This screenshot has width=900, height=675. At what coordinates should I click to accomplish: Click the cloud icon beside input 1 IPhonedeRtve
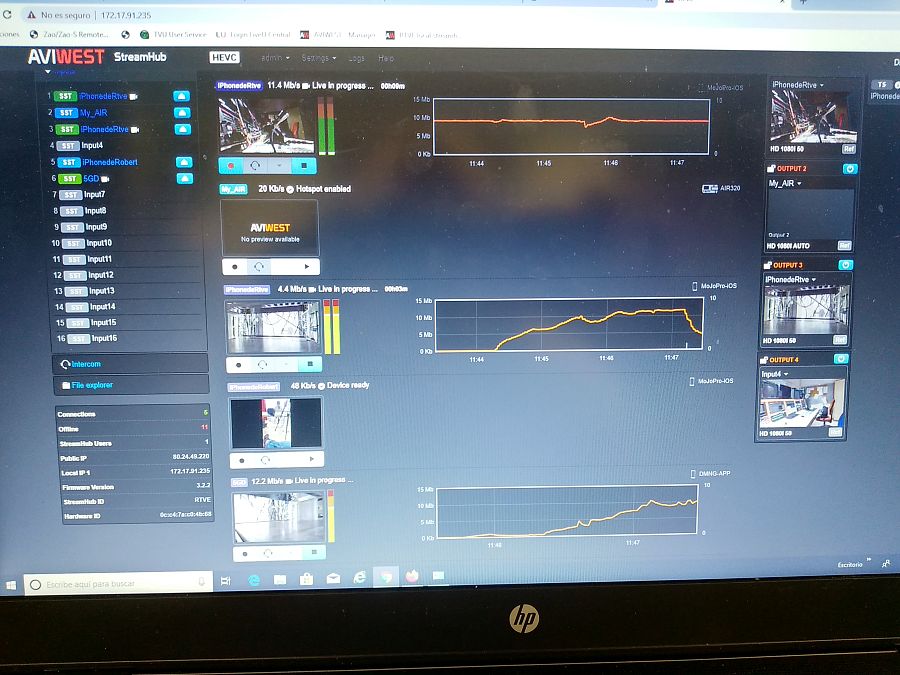pos(182,96)
